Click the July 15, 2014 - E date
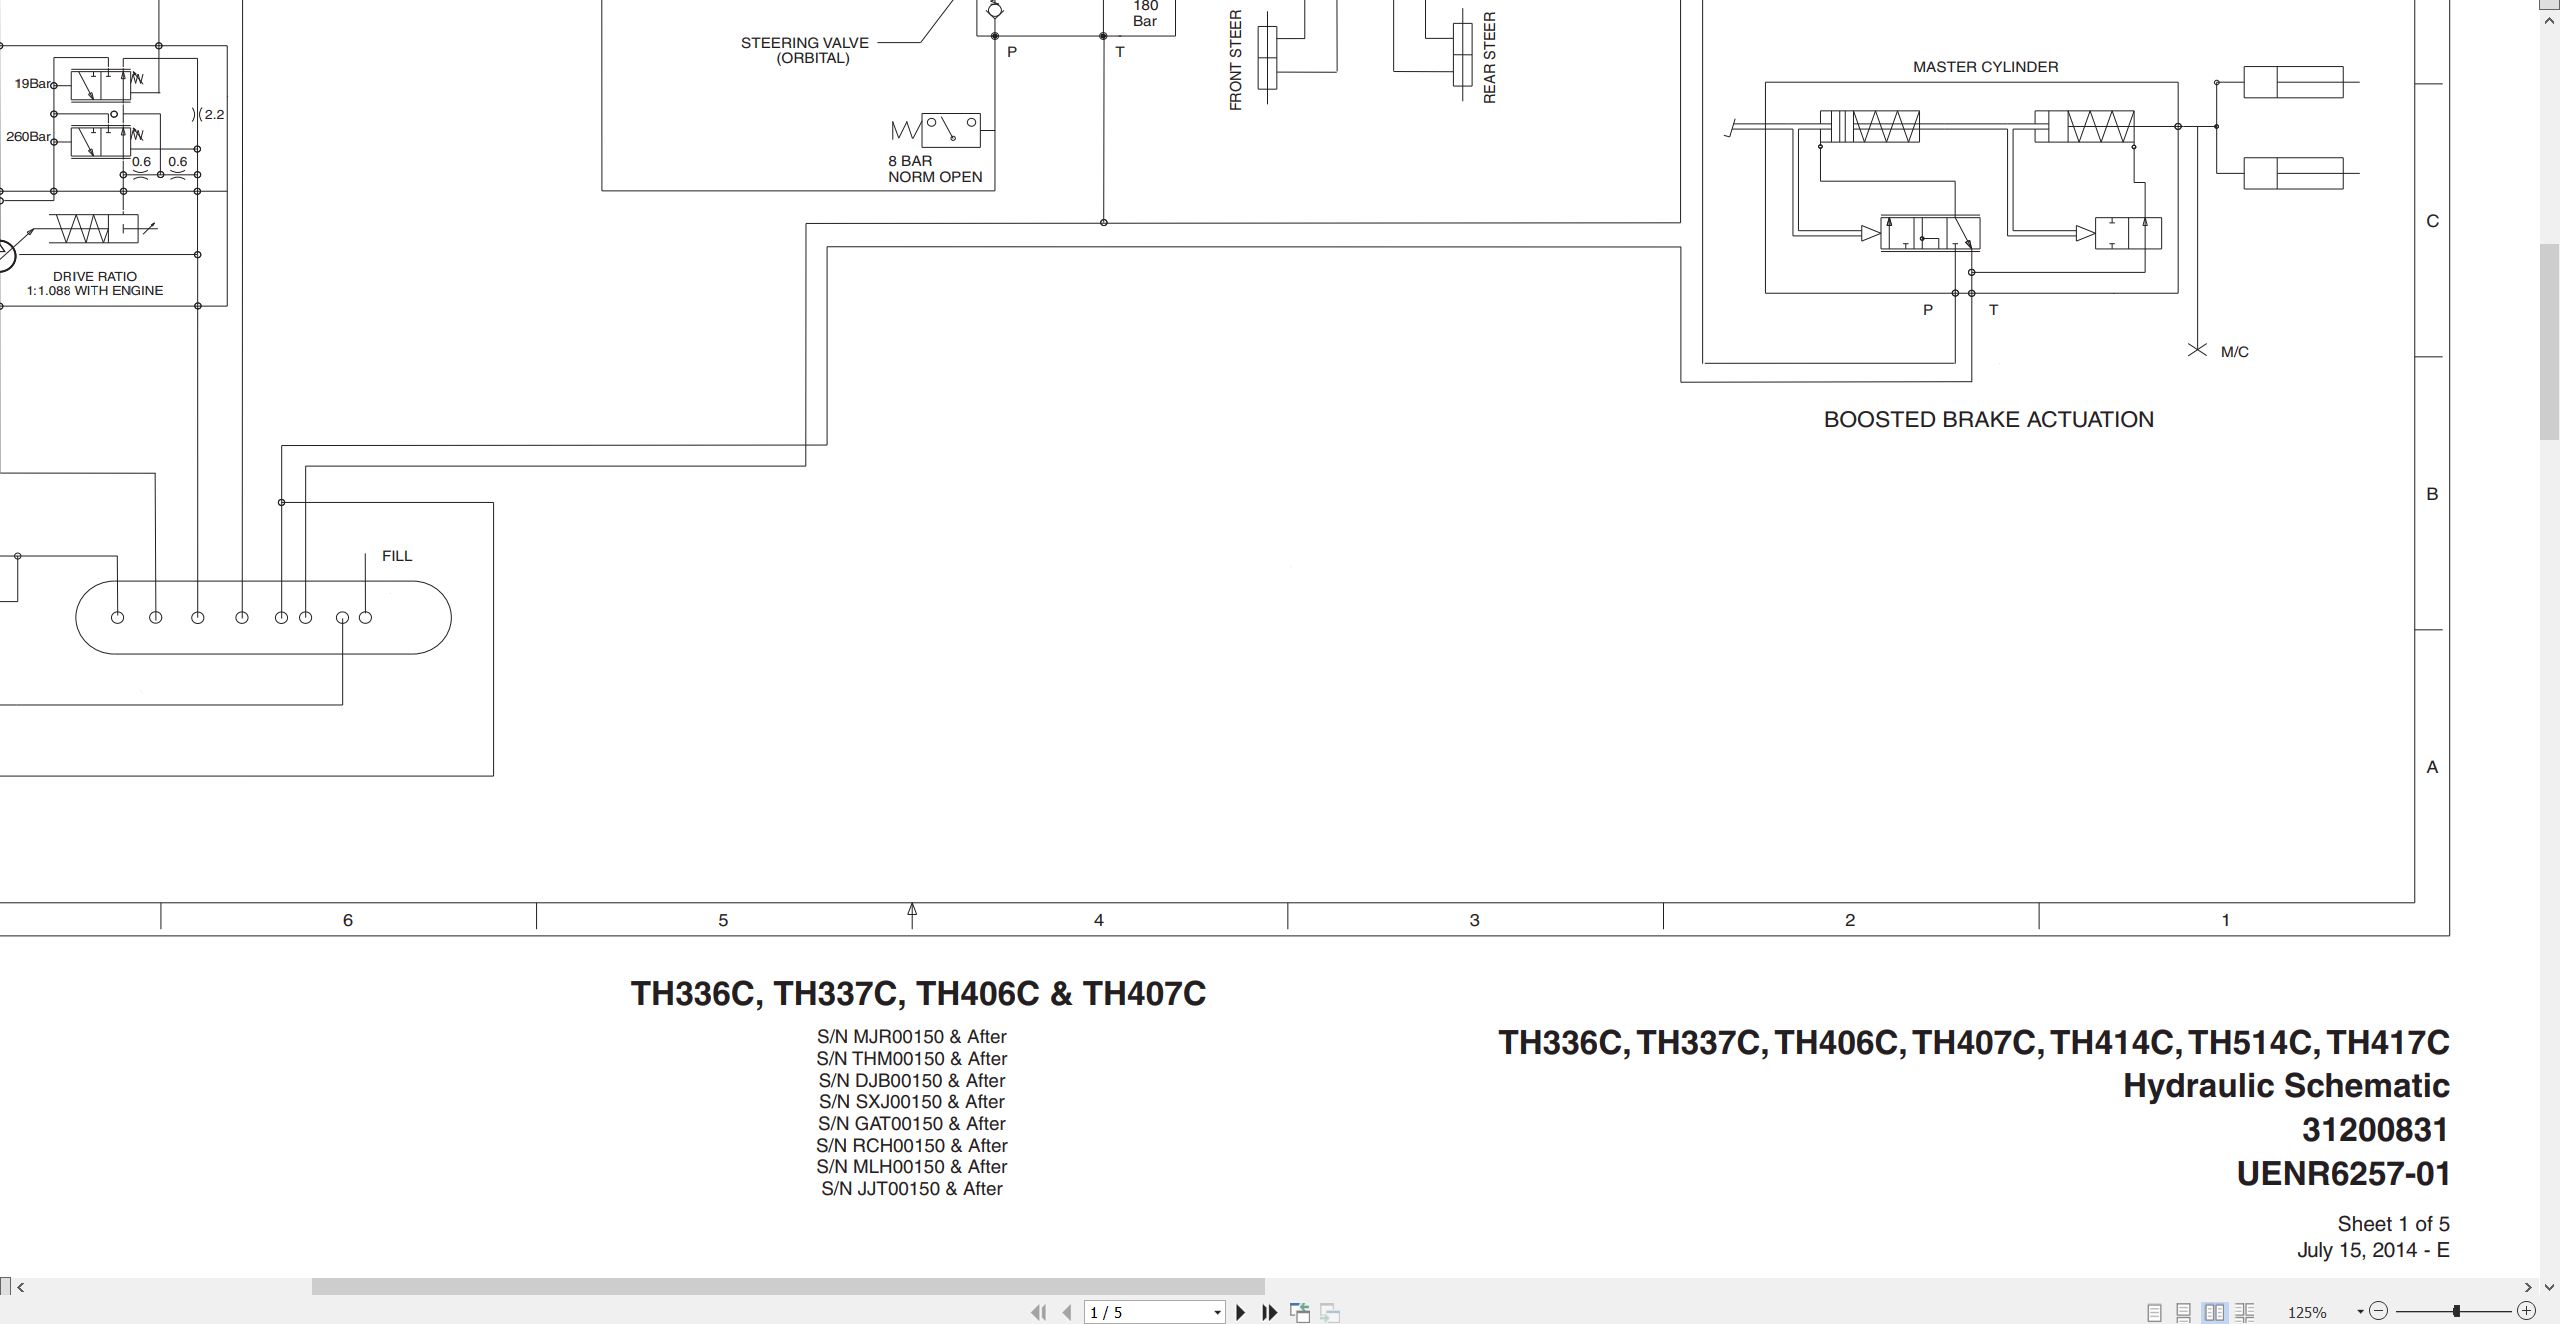 pos(2373,1250)
